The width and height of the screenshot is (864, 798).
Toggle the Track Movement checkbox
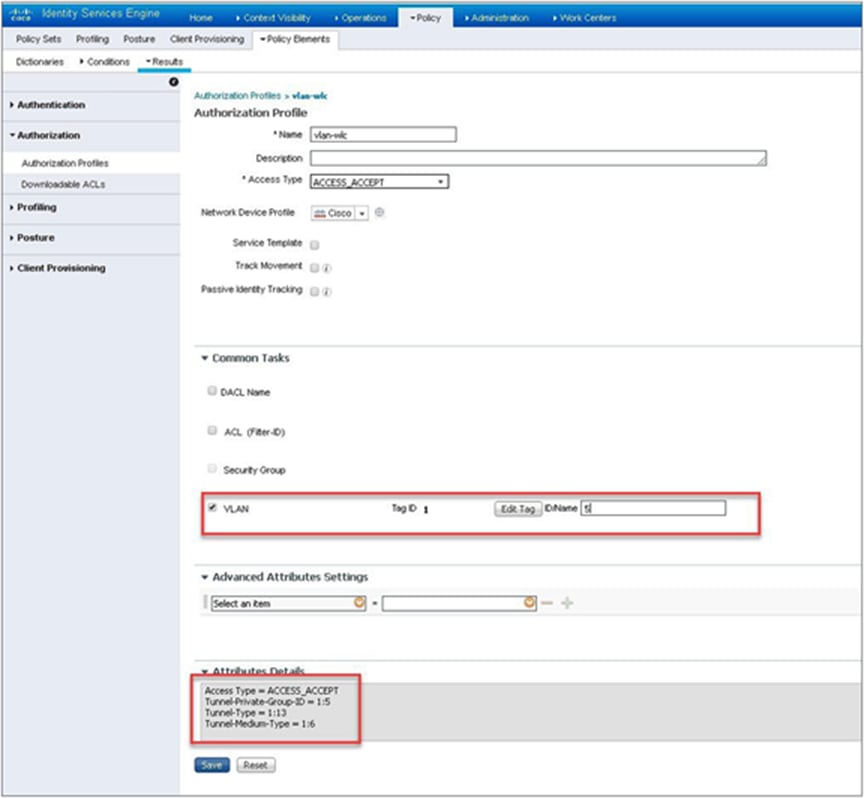coord(314,266)
